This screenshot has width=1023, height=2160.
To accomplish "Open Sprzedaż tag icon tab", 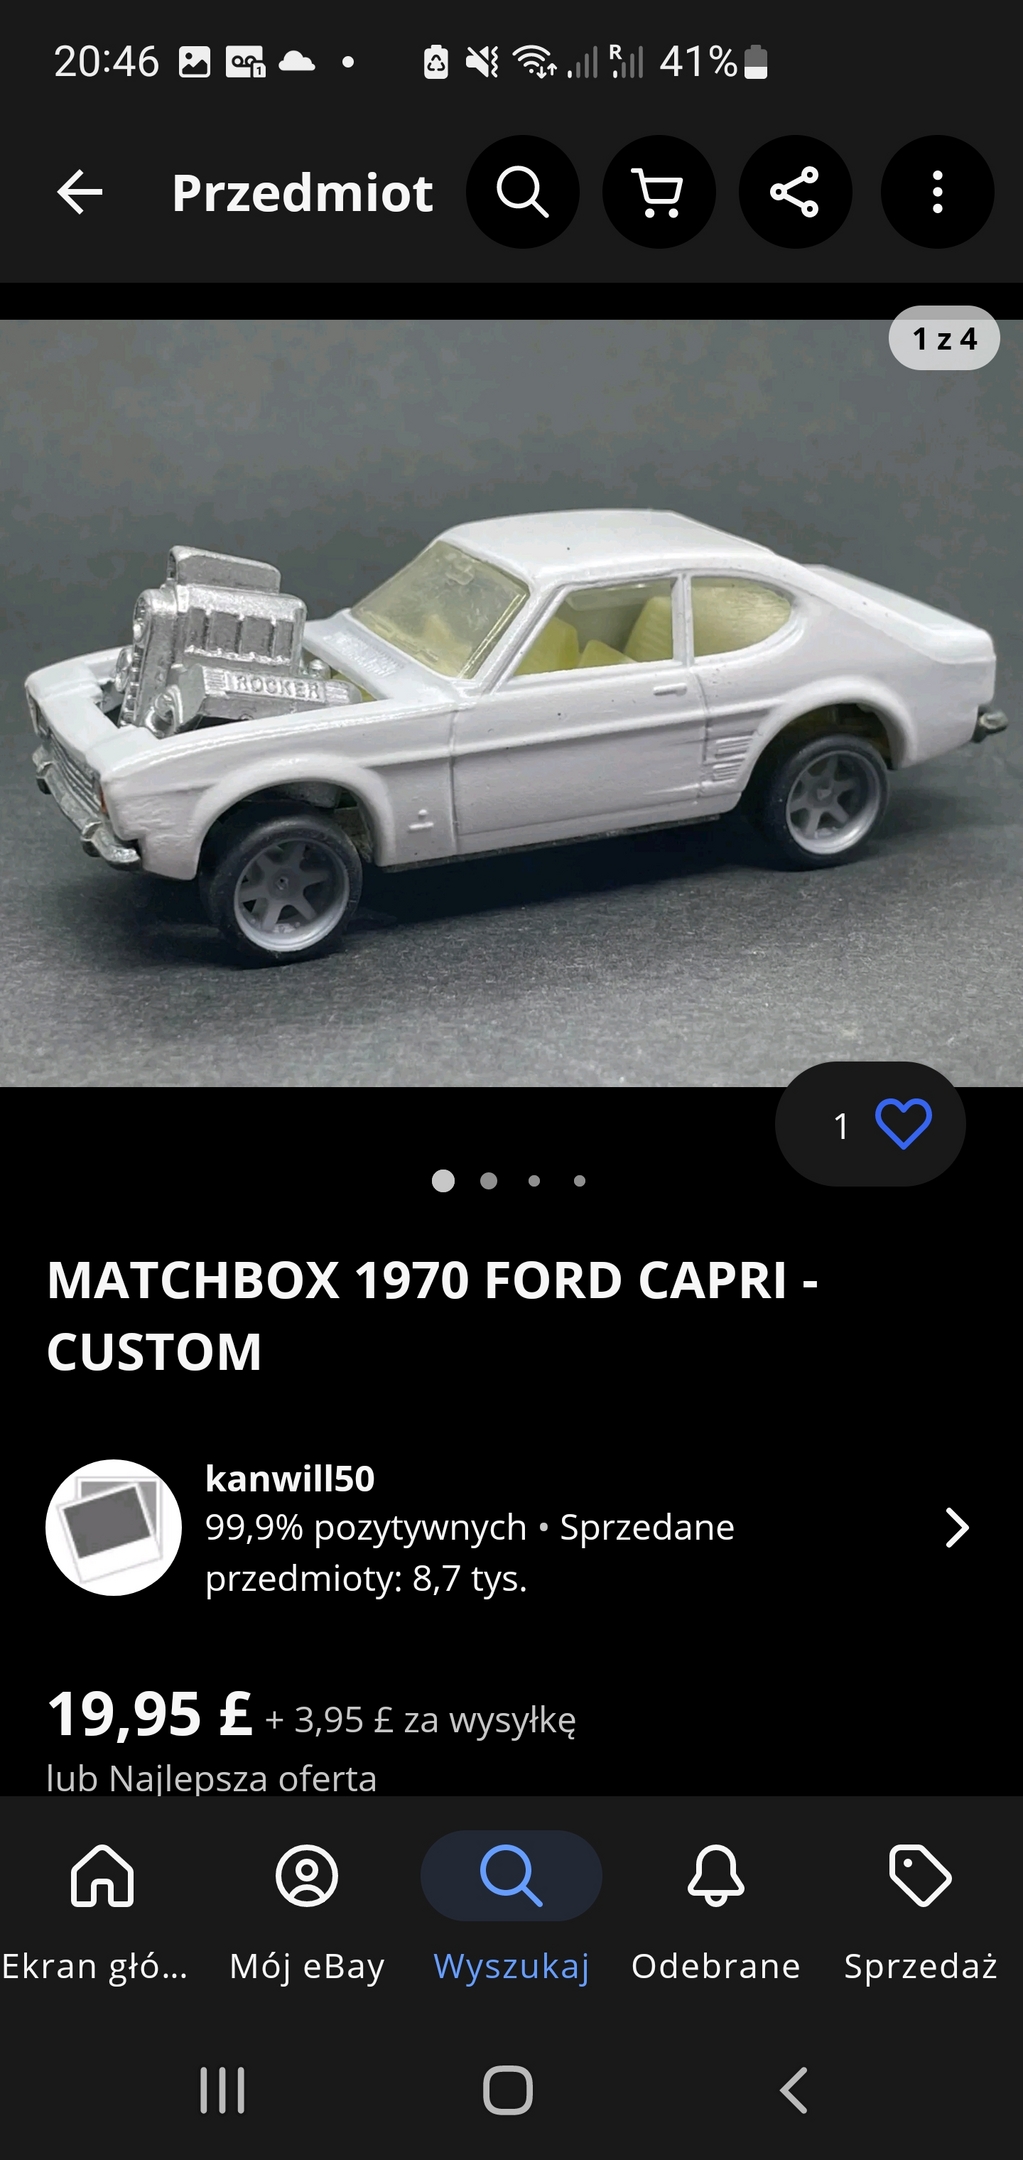I will tap(920, 1910).
